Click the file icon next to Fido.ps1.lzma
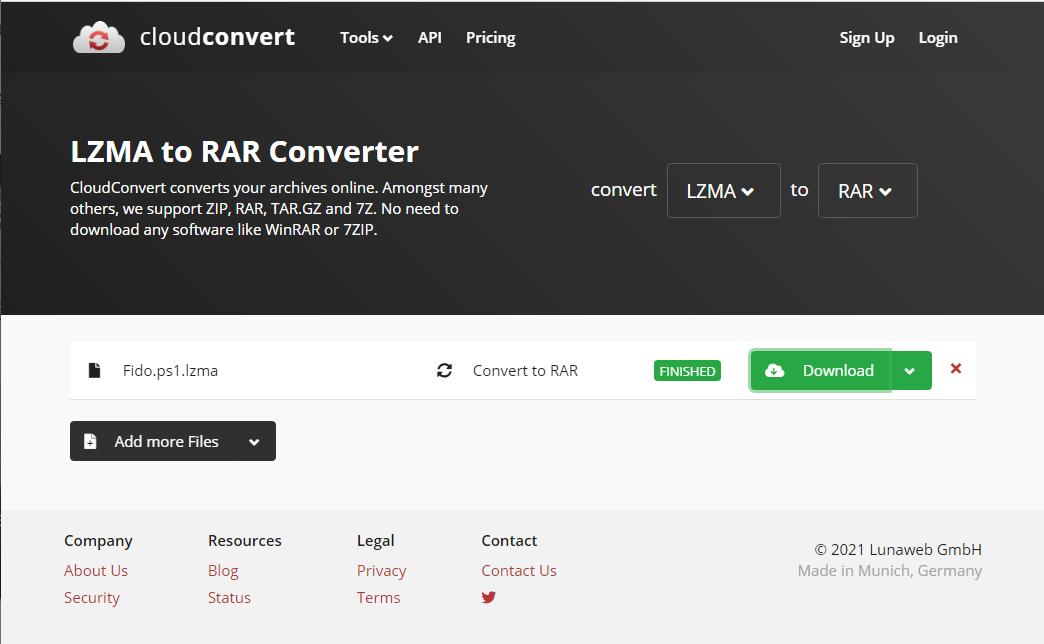This screenshot has width=1044, height=644. click(95, 370)
